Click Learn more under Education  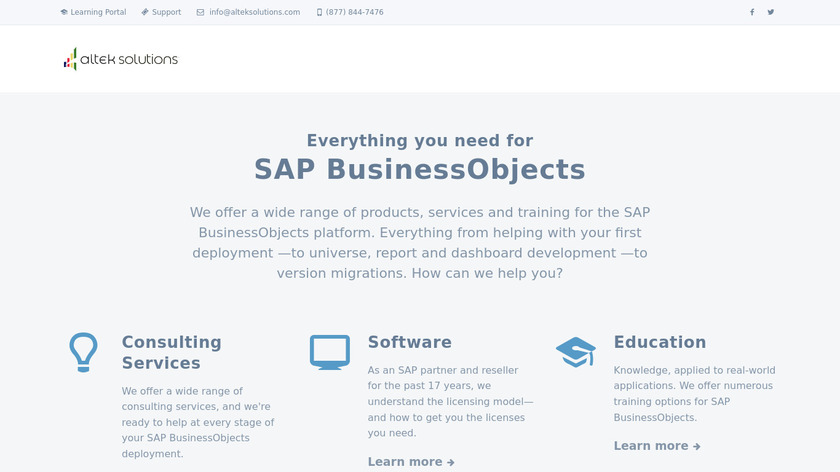[657, 446]
